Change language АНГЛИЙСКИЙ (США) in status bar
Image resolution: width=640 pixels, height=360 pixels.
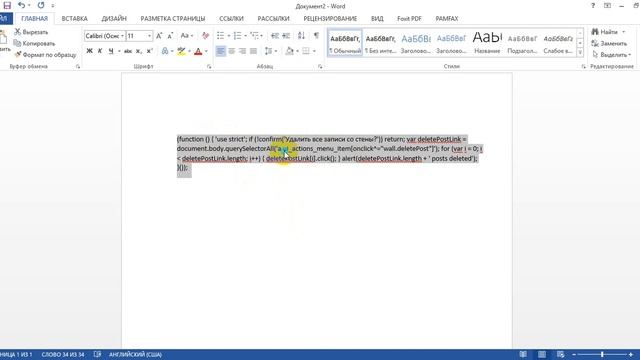pyautogui.click(x=135, y=355)
